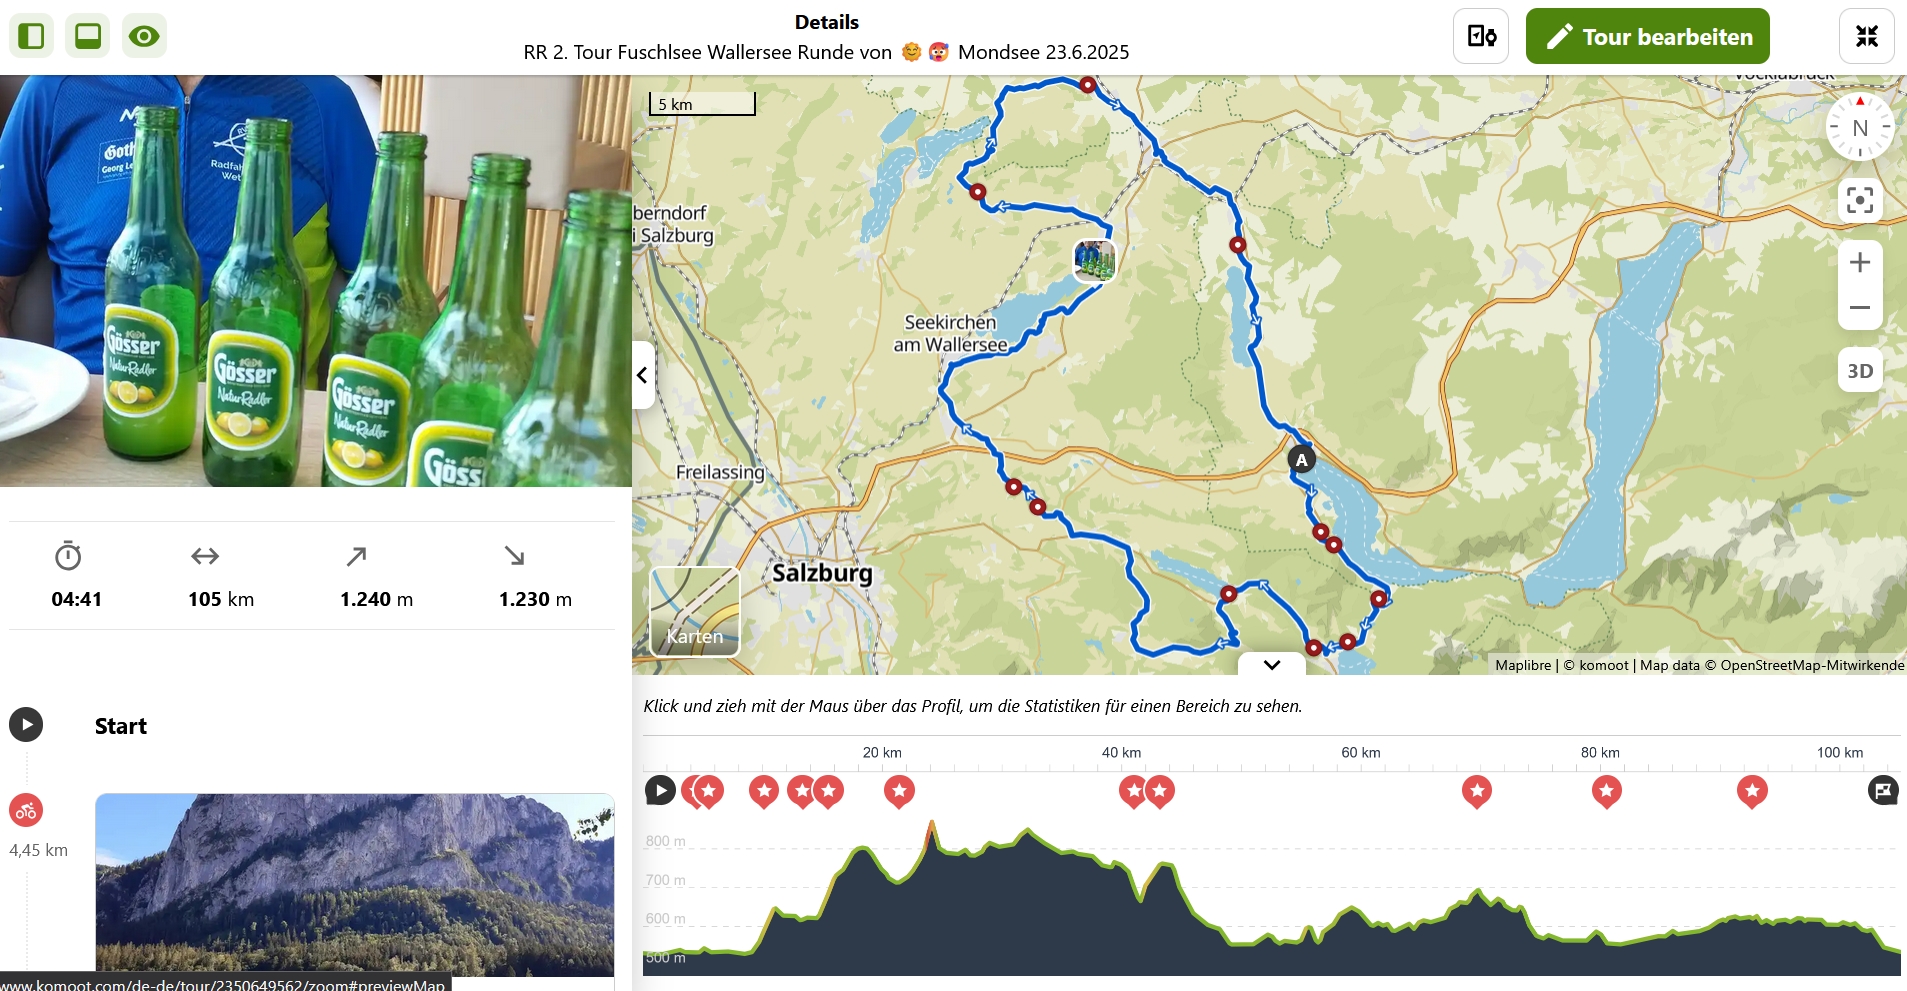Viewport: 1907px width, 991px height.
Task: Toggle the left sidebar panel layout
Action: click(31, 37)
